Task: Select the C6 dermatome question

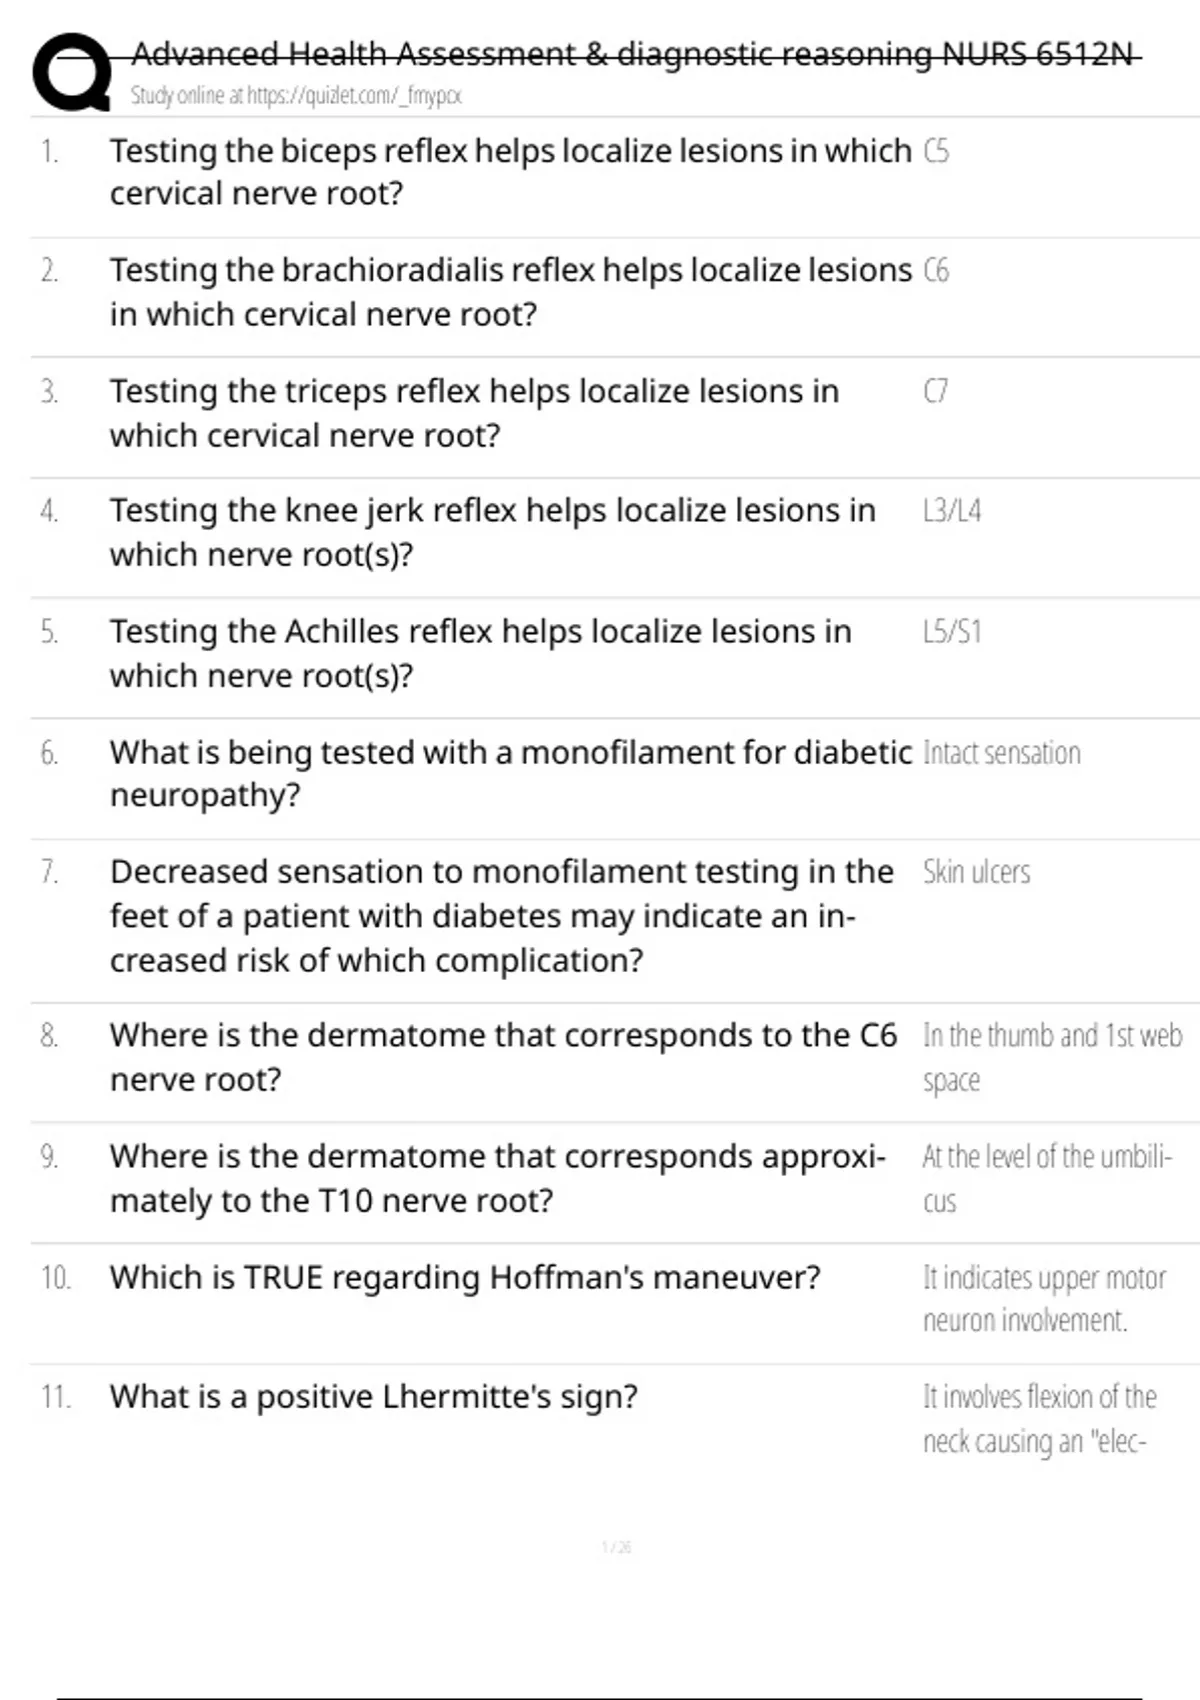Action: point(503,1057)
